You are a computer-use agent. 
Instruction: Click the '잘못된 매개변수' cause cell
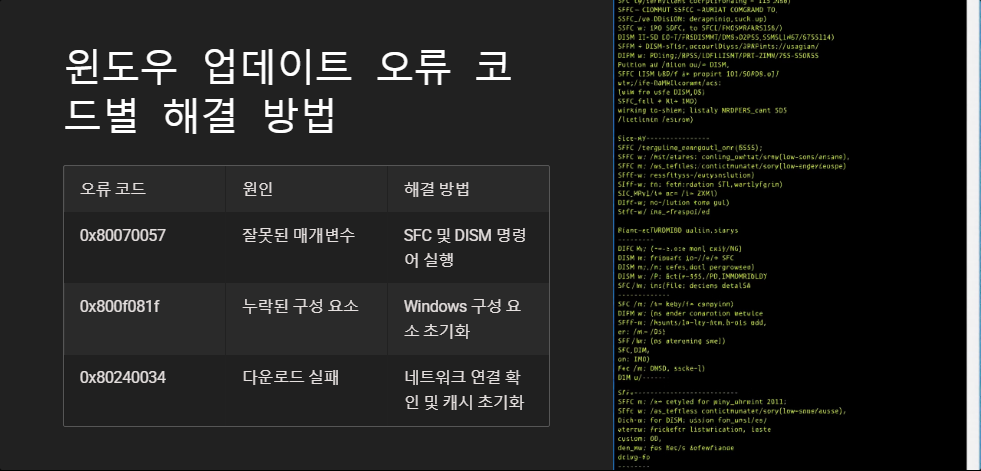point(307,248)
